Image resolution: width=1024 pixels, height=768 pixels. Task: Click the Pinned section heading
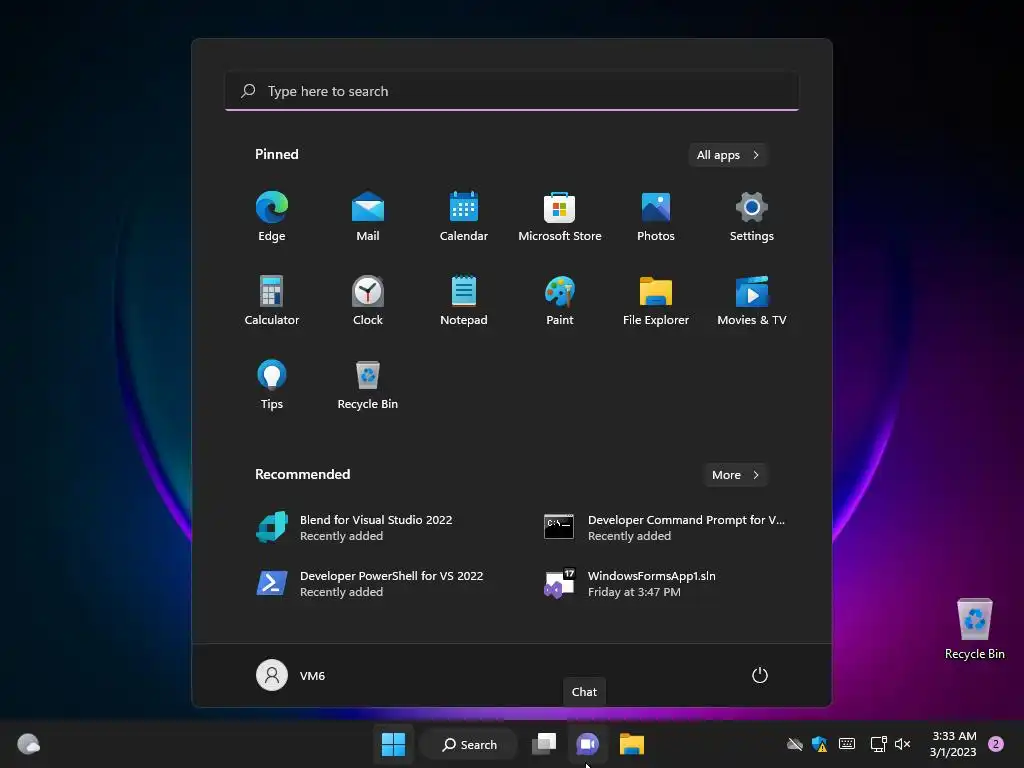pos(276,154)
